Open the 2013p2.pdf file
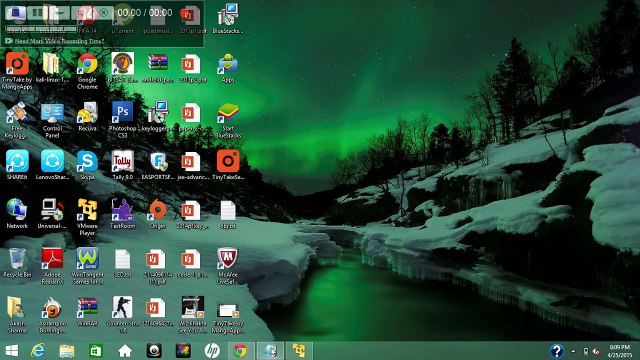This screenshot has width=640, height=360. point(192,67)
